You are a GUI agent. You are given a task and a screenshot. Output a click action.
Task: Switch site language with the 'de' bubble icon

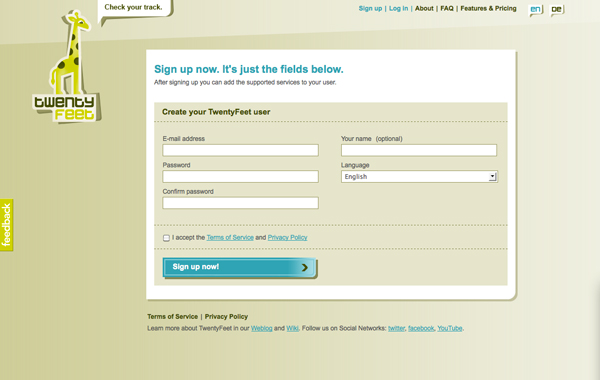pyautogui.click(x=556, y=10)
